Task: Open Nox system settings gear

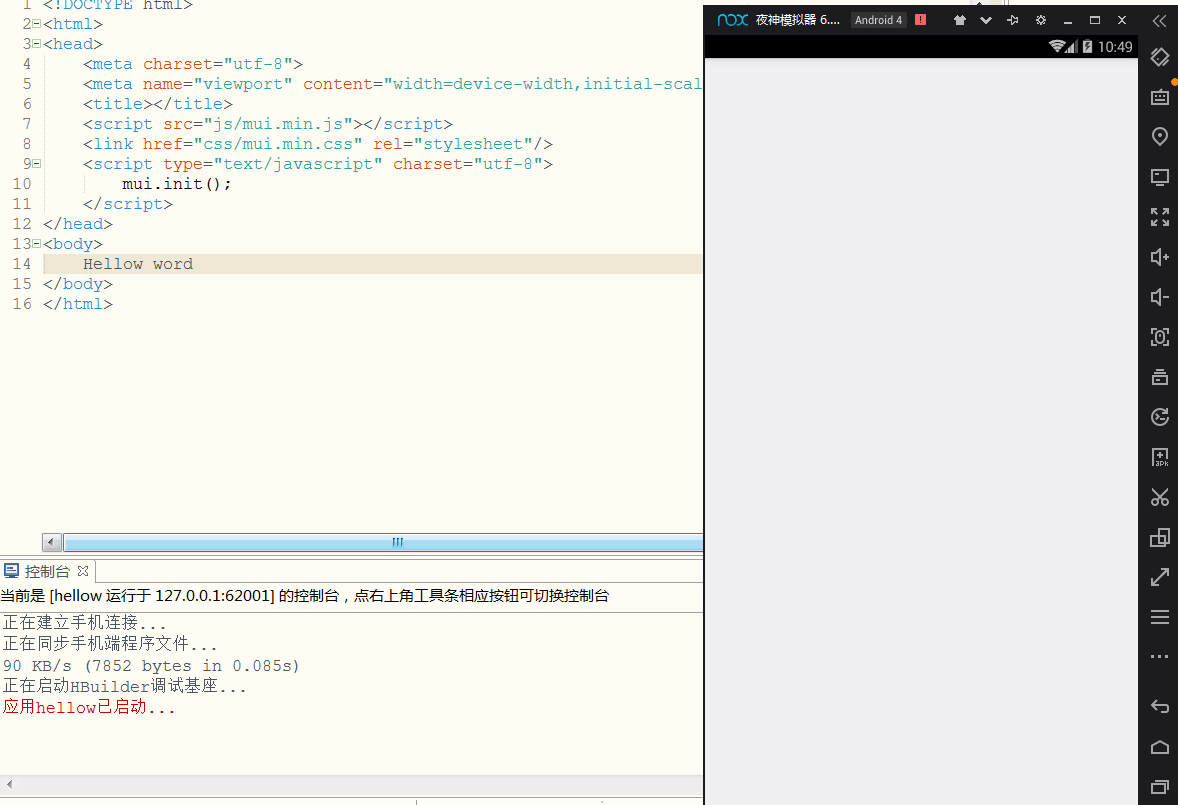Action: coord(1041,20)
